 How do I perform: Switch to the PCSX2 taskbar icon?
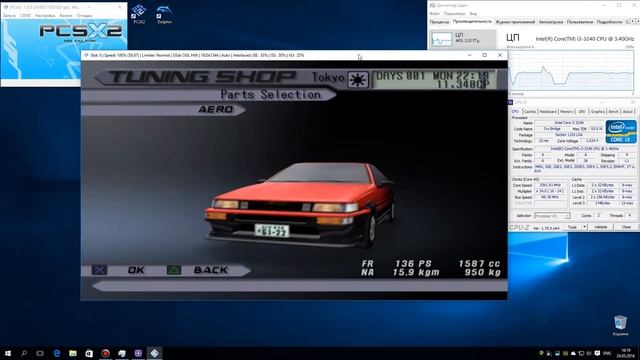(154, 353)
